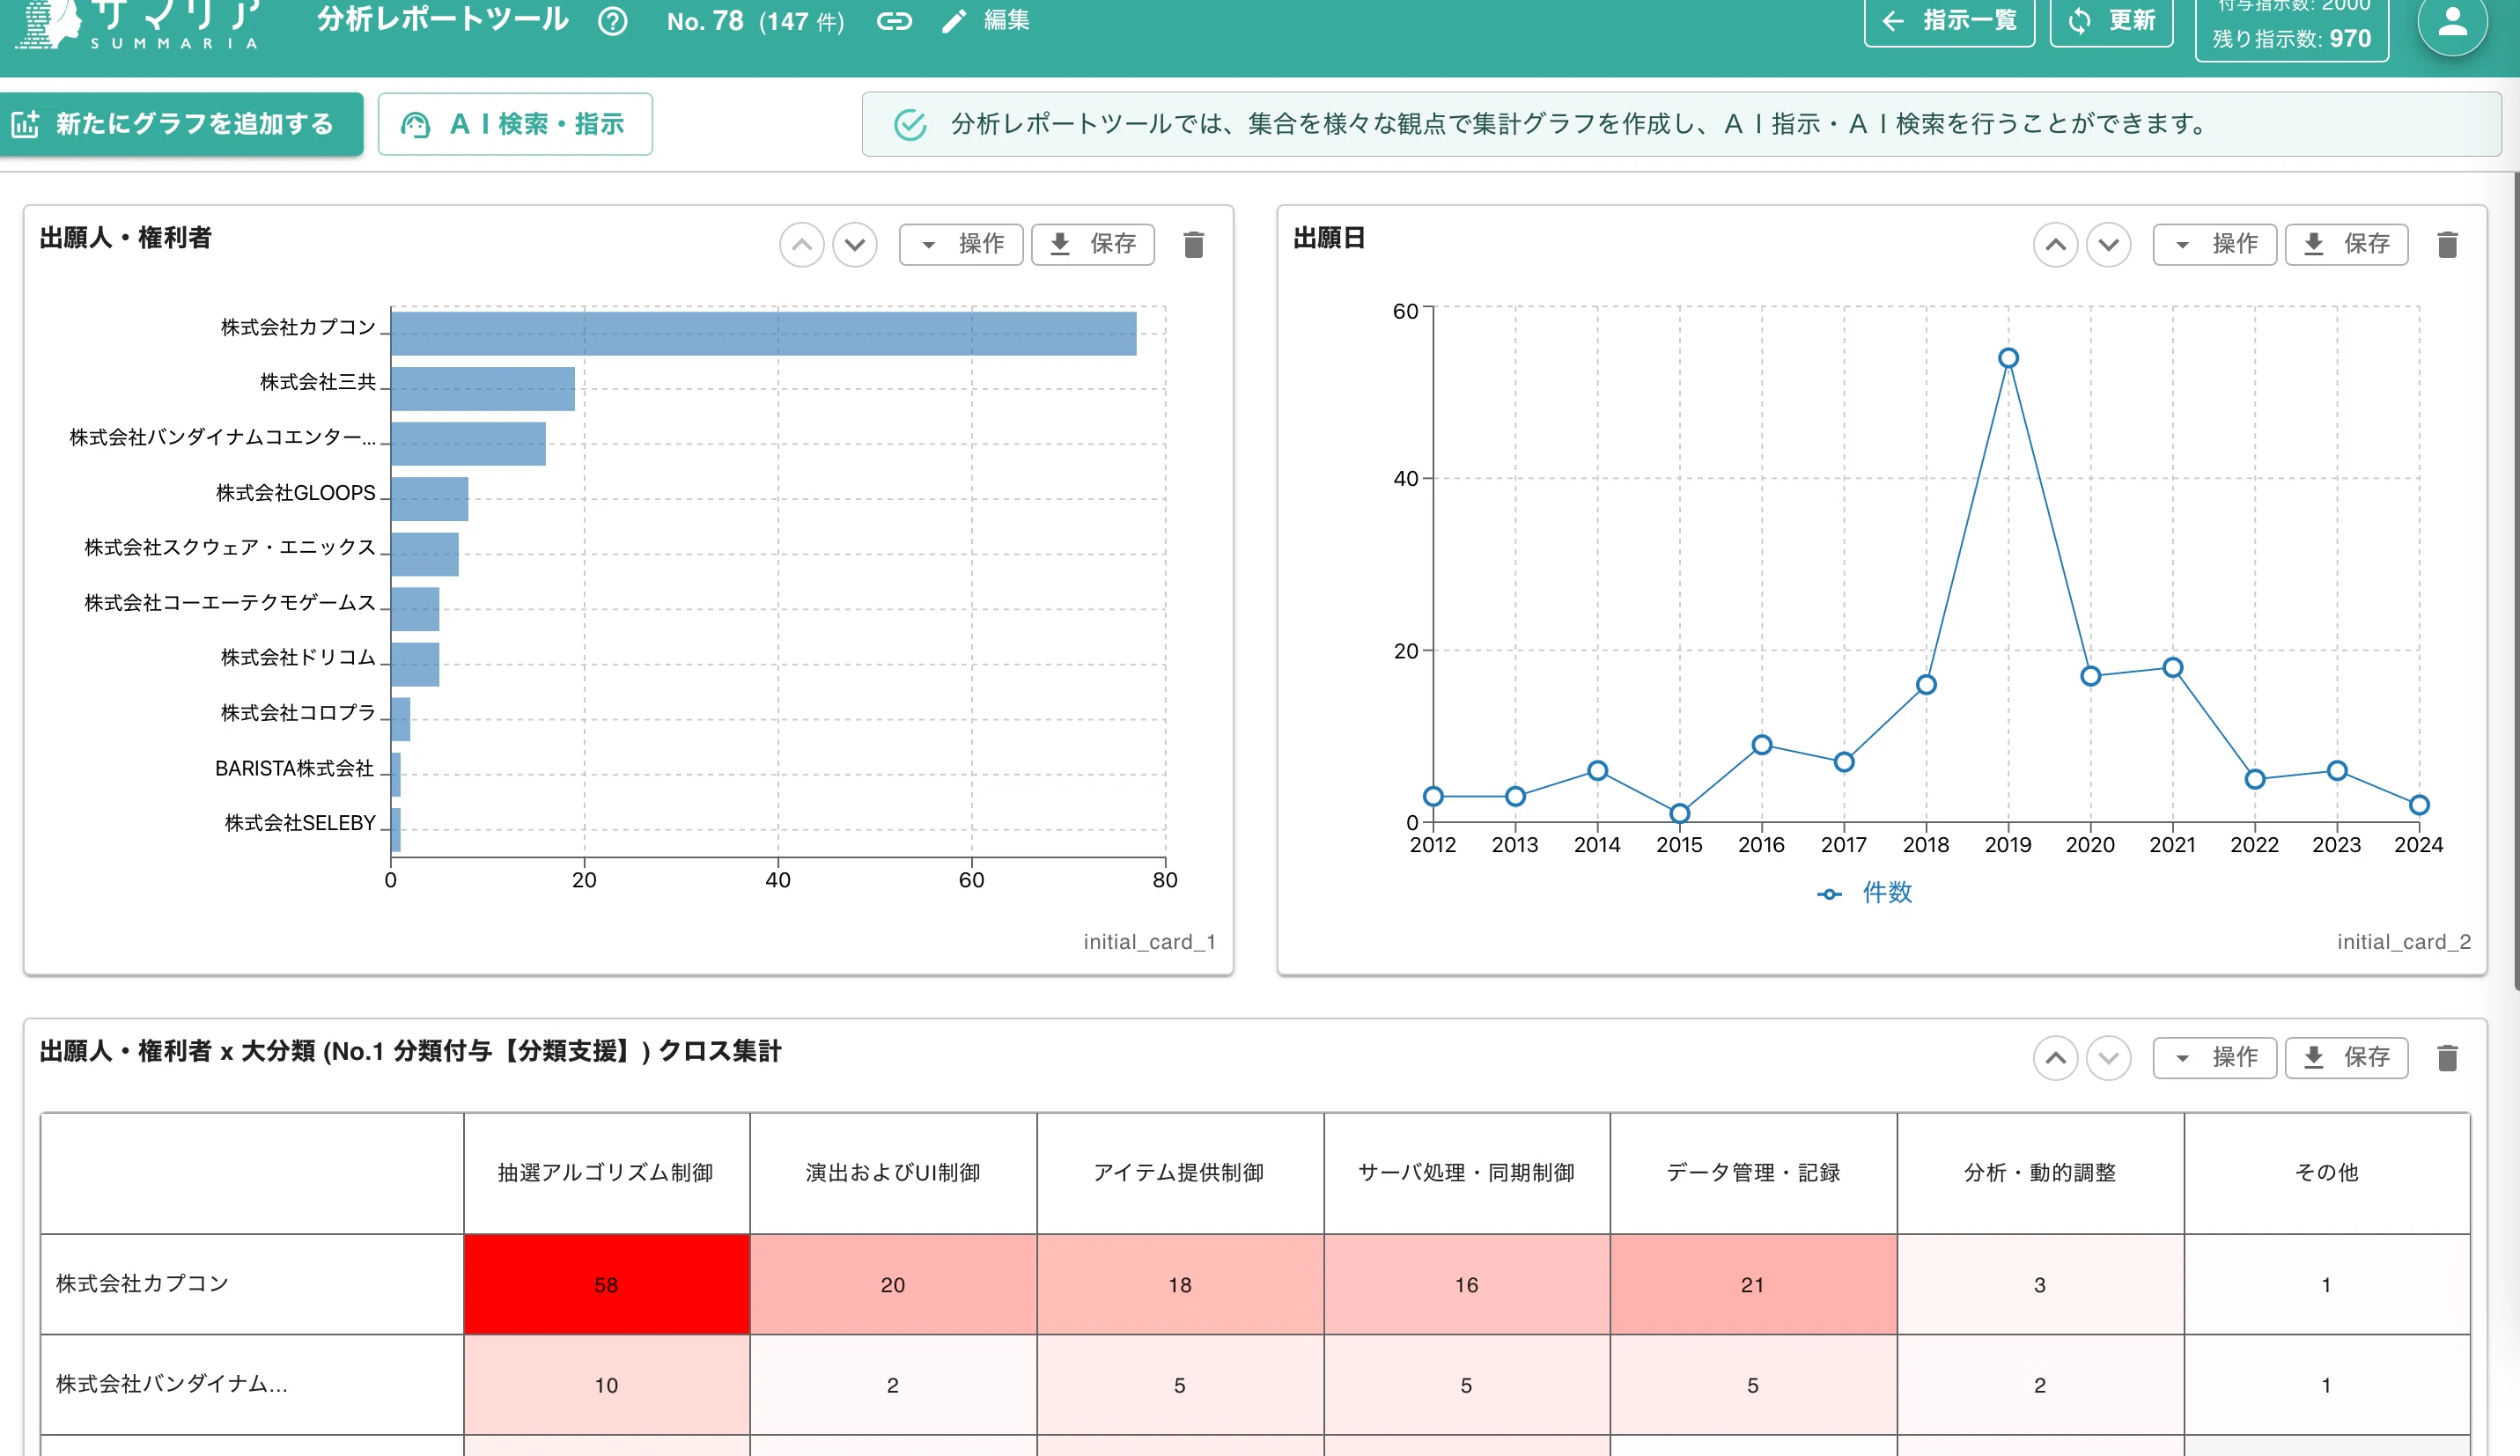This screenshot has width=2520, height=1456.
Task: Open 操作 dropdown on 出願人・権利者 card
Action: pos(961,245)
